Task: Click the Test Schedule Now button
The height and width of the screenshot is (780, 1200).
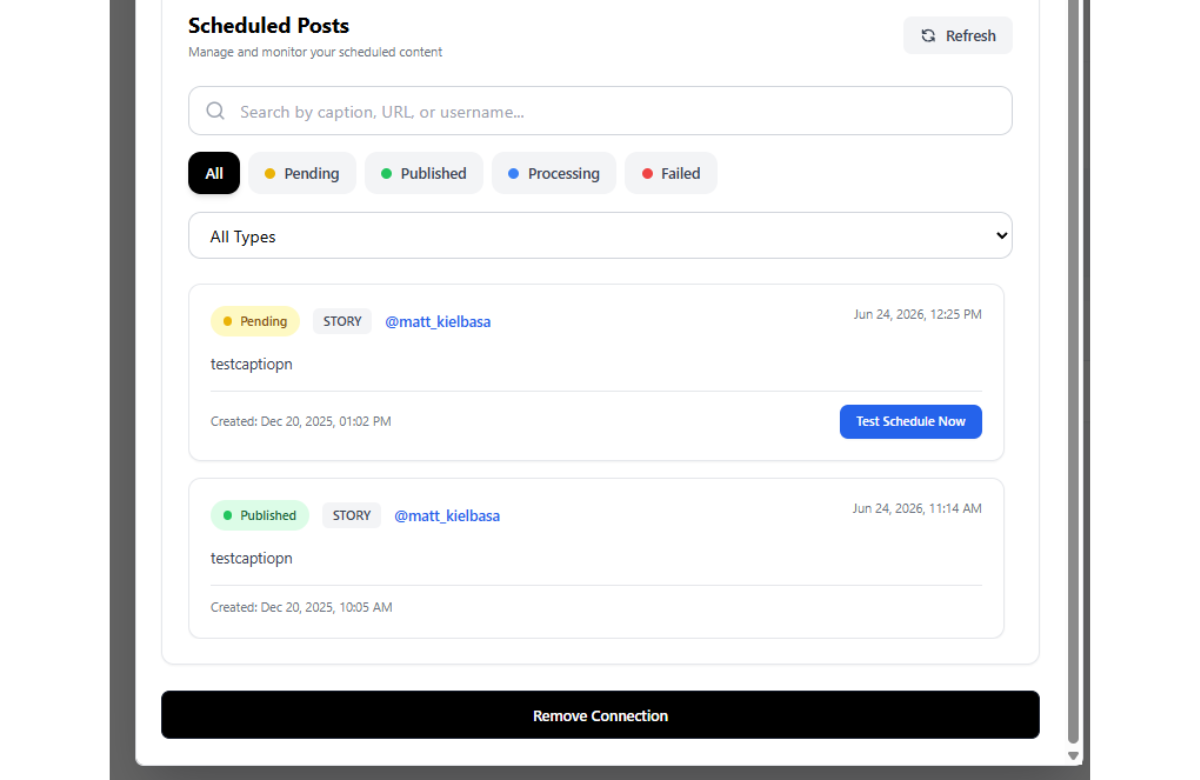Action: tap(910, 421)
